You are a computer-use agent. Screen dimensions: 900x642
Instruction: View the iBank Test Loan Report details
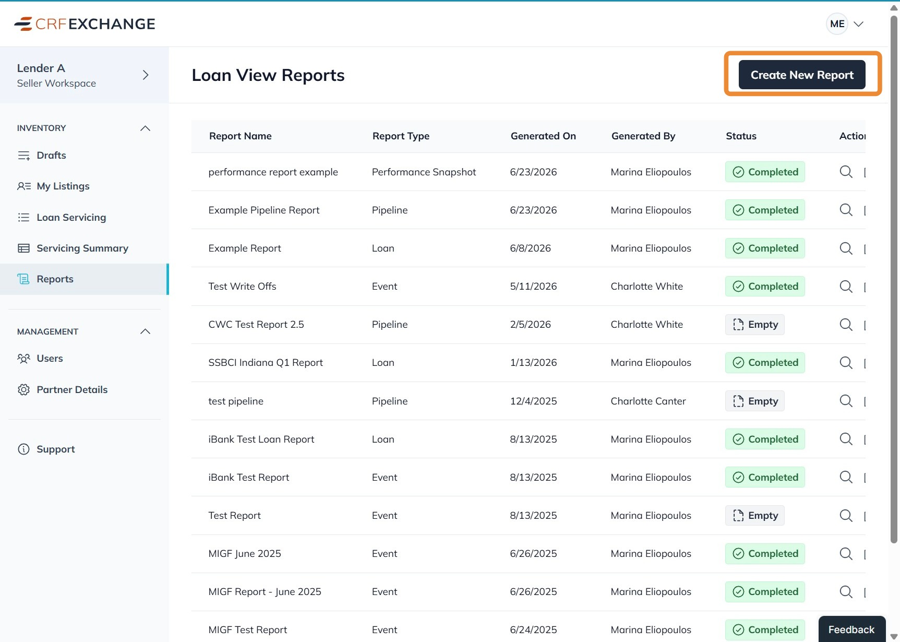845,439
